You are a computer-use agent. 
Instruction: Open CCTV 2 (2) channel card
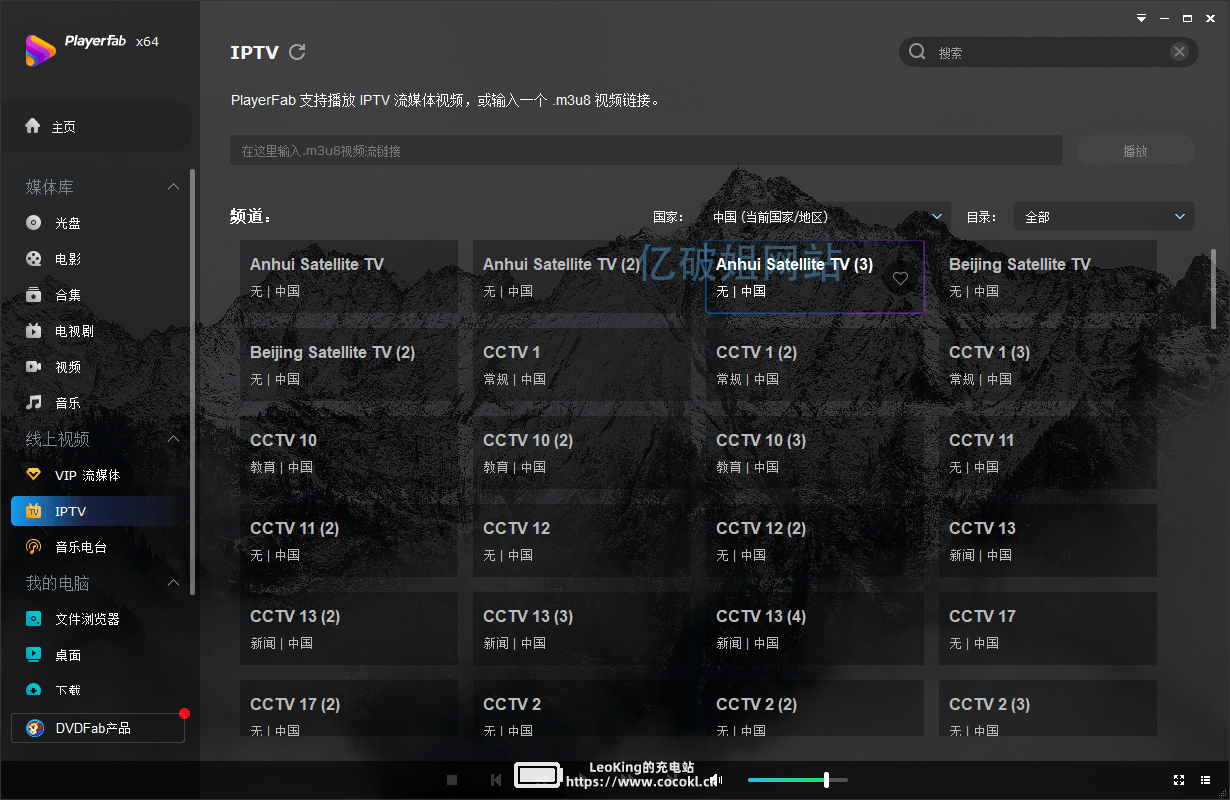point(815,708)
